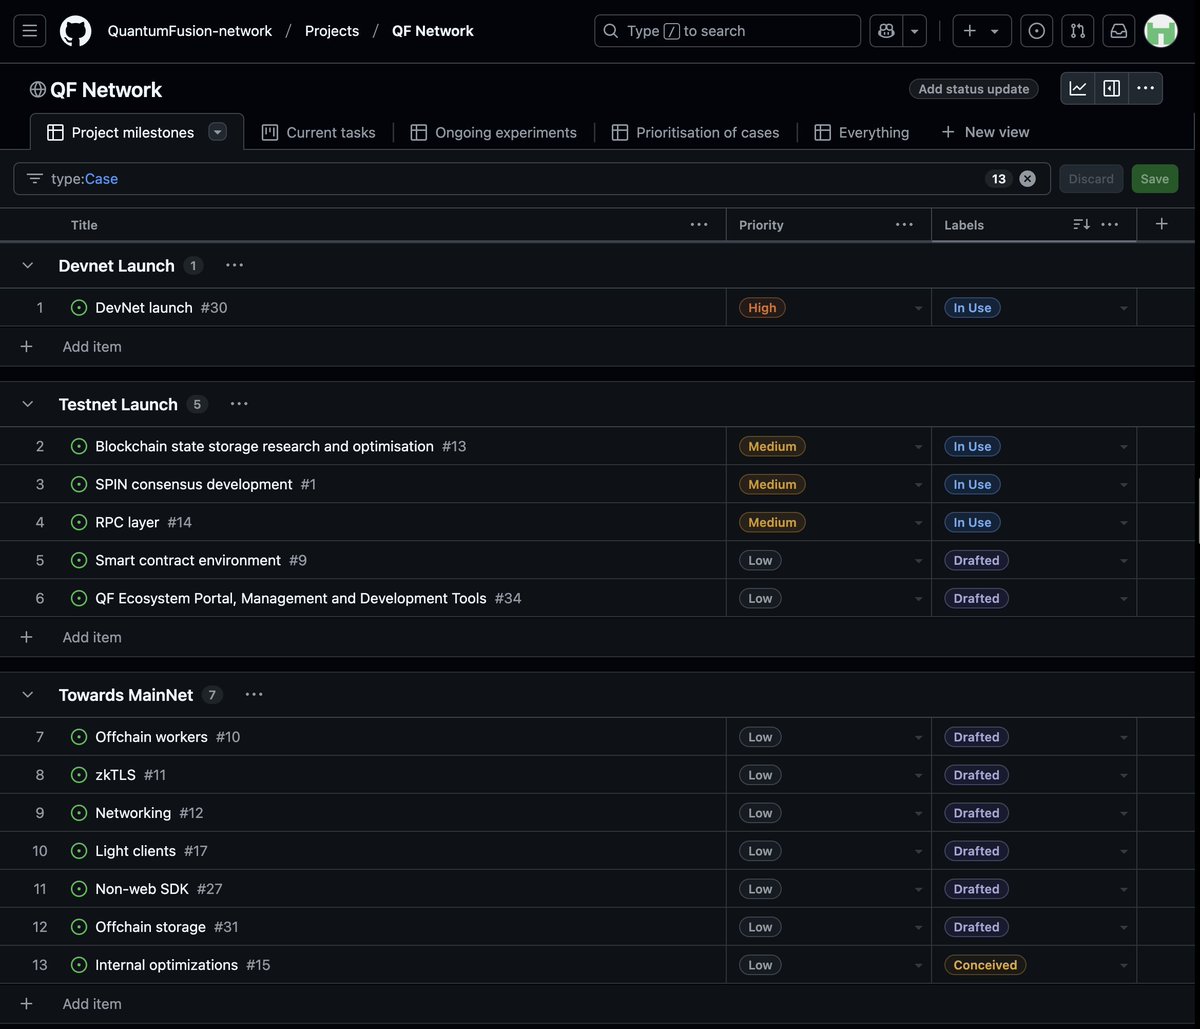Create a New view

click(x=985, y=132)
